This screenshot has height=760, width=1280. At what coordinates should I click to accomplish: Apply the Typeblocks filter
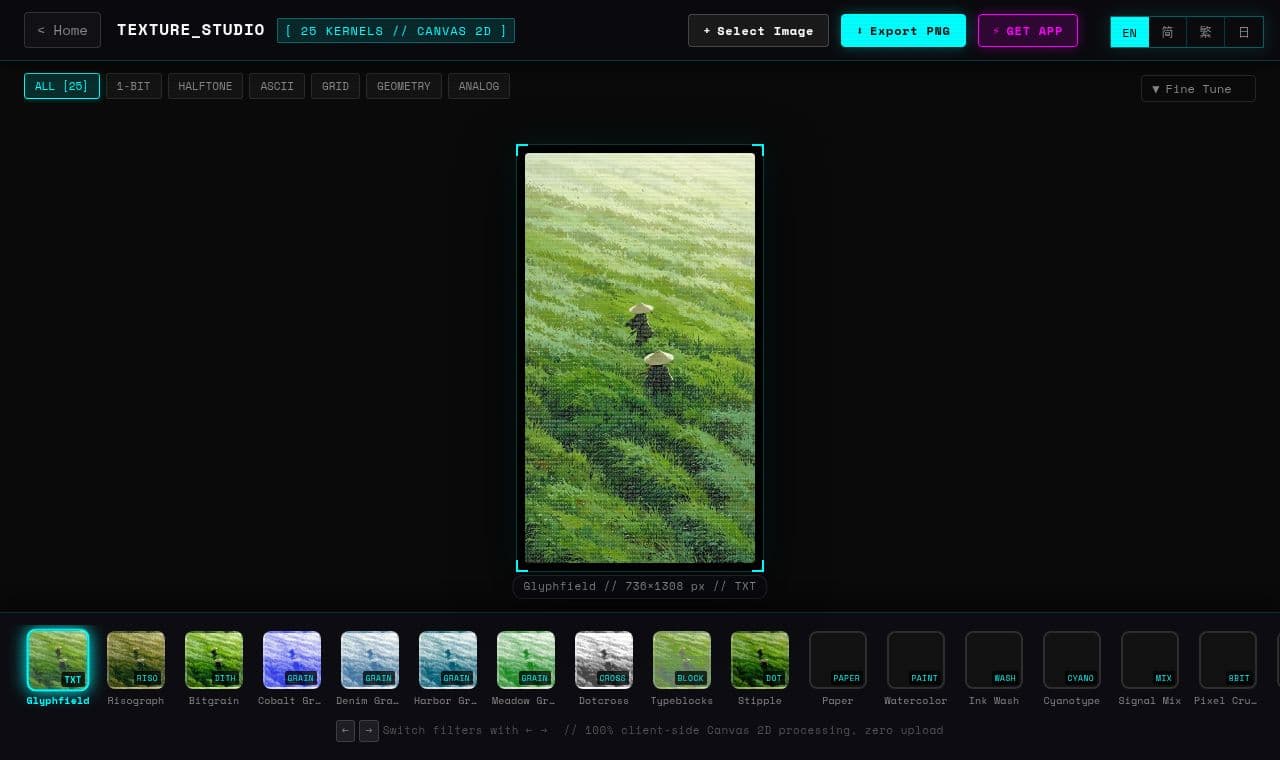click(x=682, y=660)
